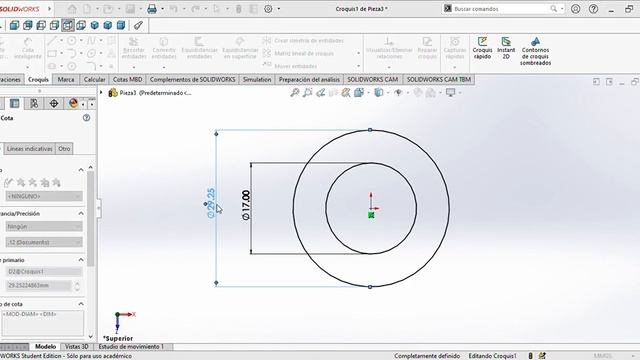Click the last blue cube view icon

point(121,26)
